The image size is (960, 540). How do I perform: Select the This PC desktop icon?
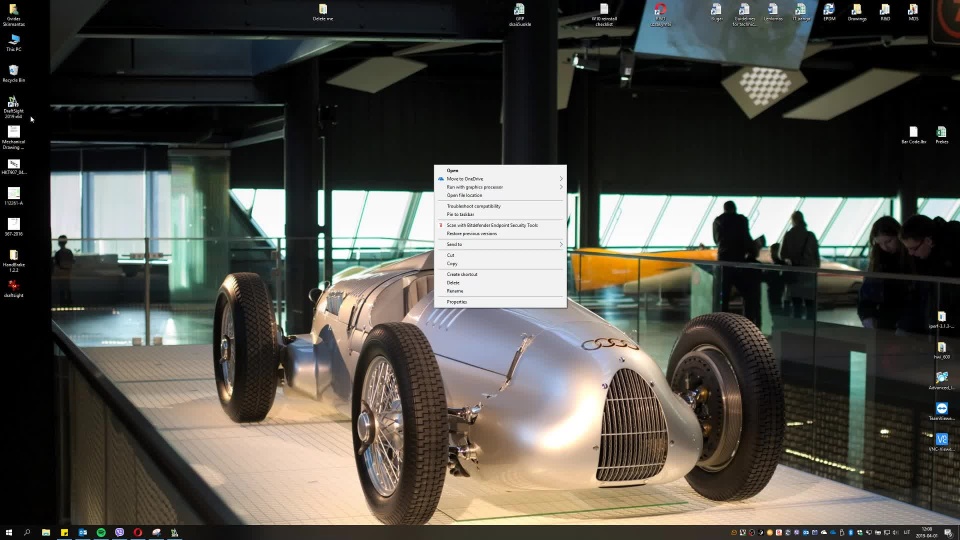(14, 40)
